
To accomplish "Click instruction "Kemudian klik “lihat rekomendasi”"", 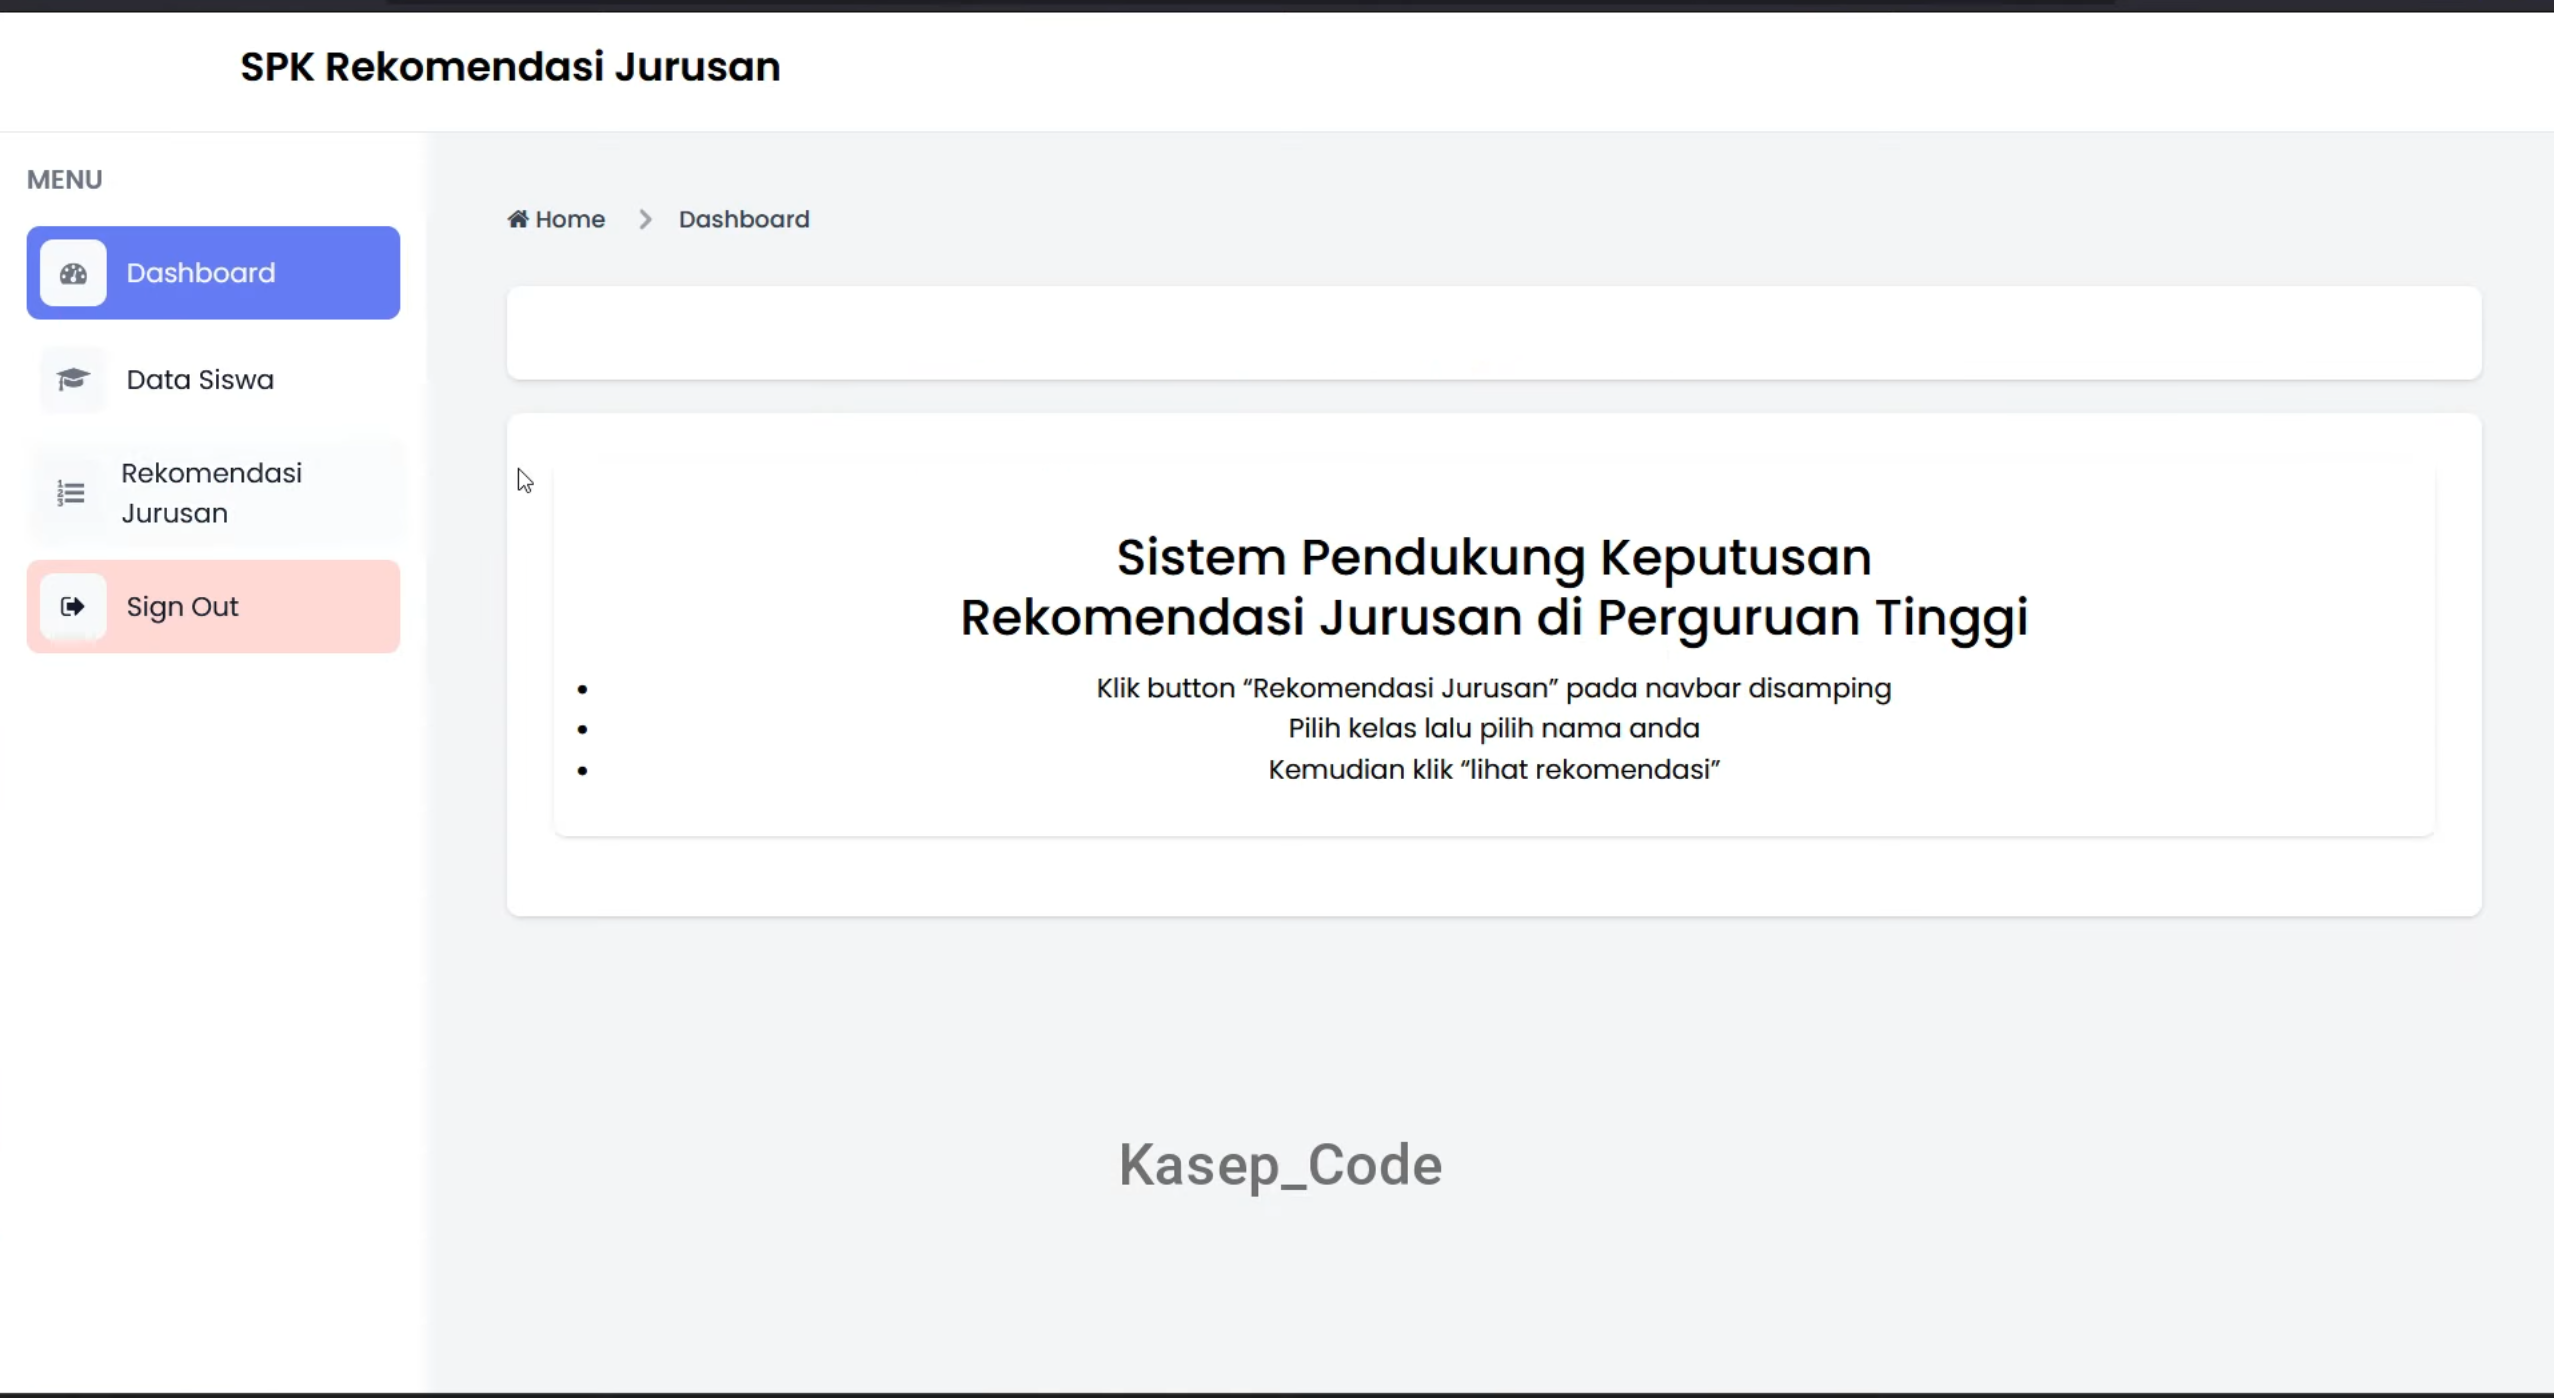I will click(1494, 769).
